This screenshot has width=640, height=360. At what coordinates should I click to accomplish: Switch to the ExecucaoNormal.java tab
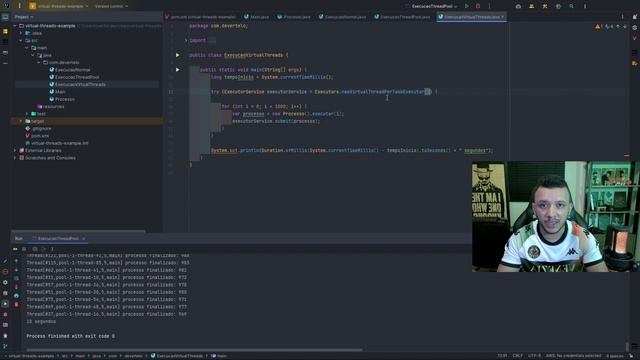[342, 17]
